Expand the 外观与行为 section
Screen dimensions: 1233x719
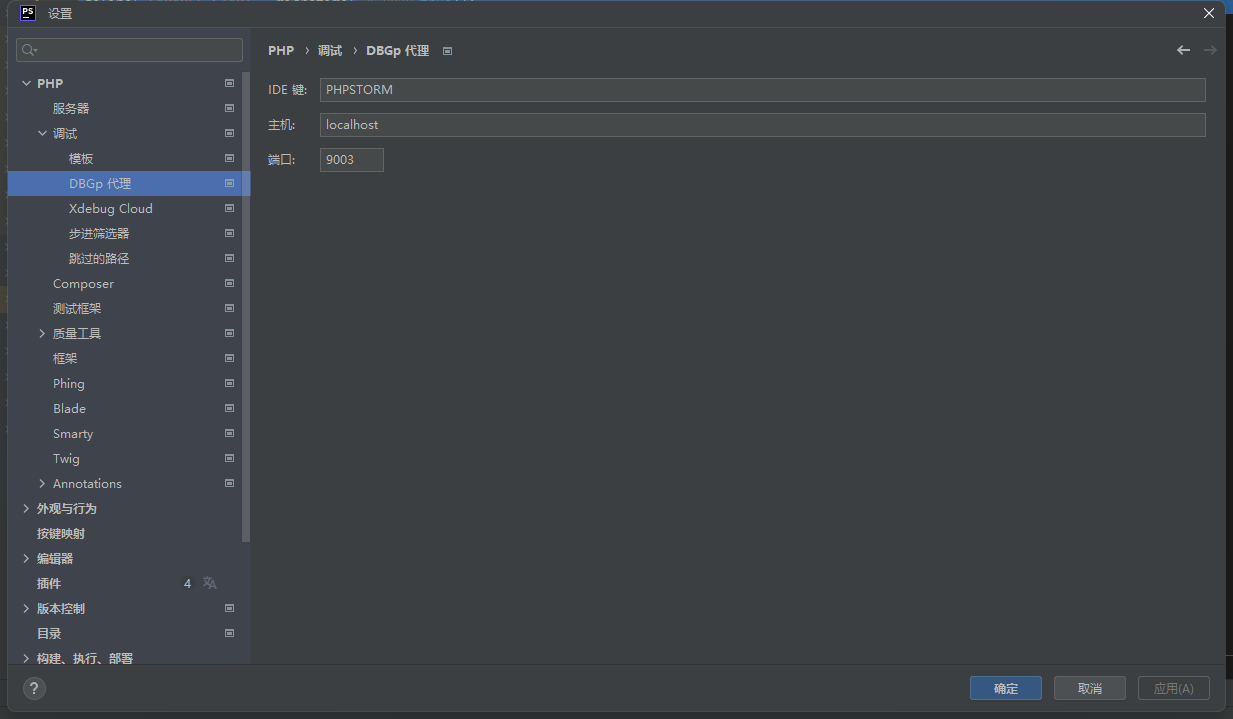tap(26, 508)
